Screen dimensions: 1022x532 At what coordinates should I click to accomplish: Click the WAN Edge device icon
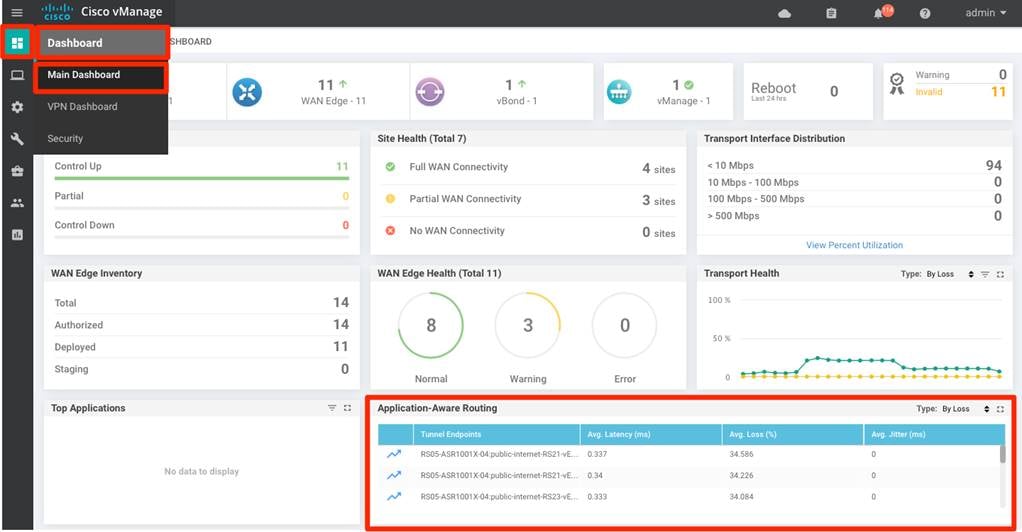click(247, 92)
